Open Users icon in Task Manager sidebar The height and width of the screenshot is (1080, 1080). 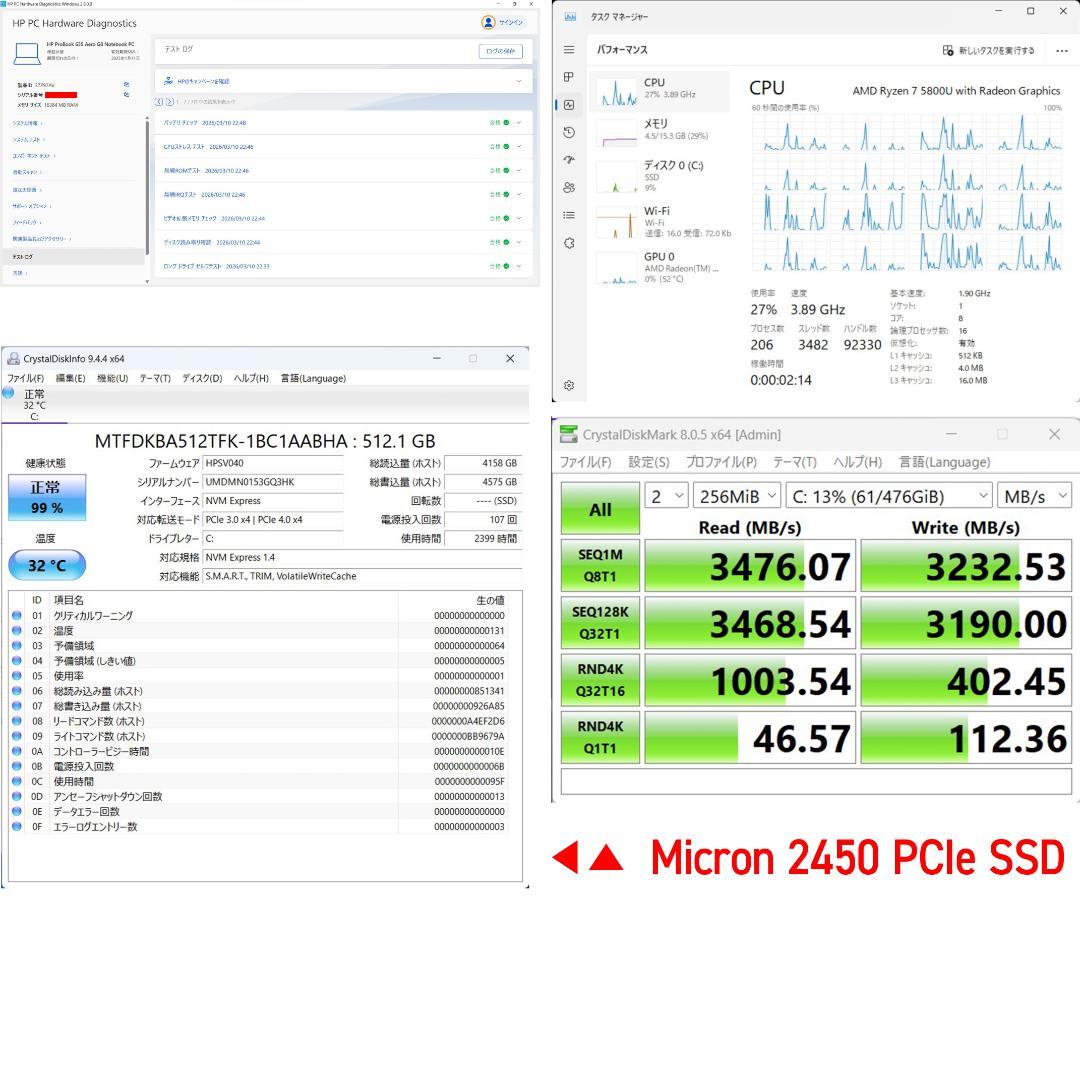point(569,187)
